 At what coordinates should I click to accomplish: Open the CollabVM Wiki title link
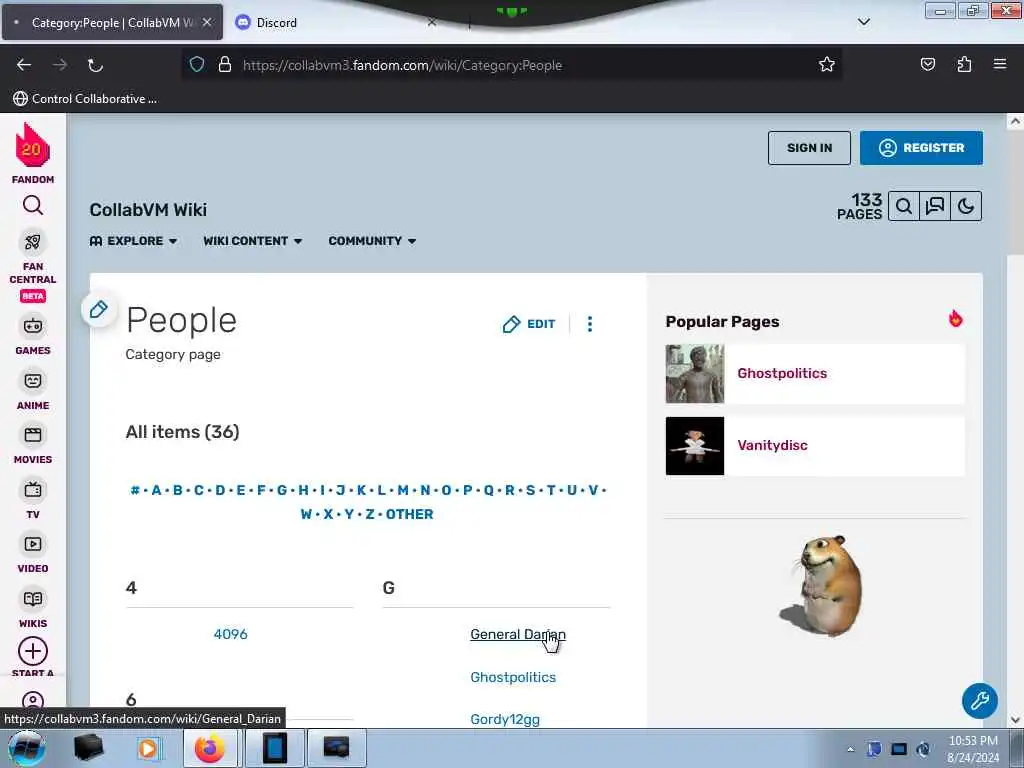[x=148, y=210]
